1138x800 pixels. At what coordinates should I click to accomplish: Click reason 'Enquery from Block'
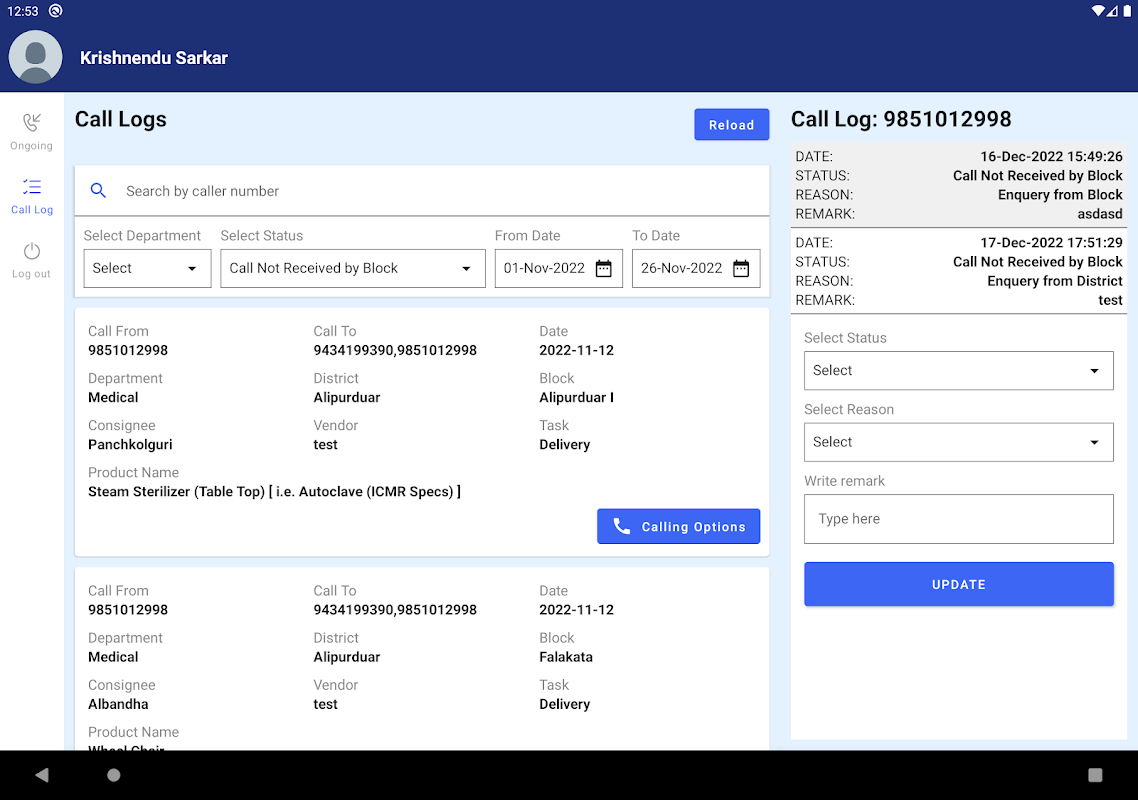click(x=1060, y=195)
